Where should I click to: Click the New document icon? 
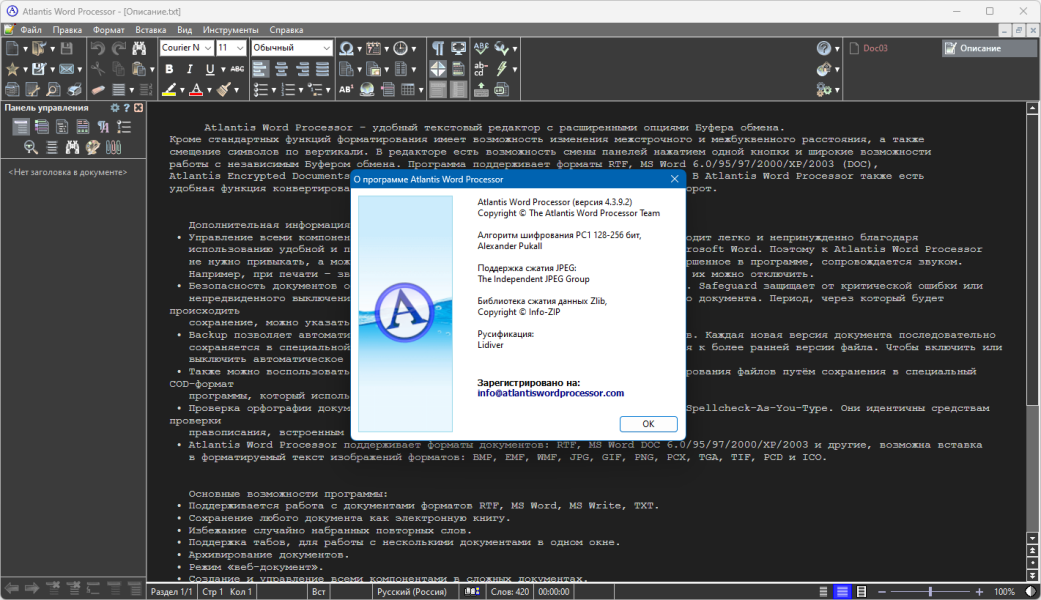click(x=12, y=48)
